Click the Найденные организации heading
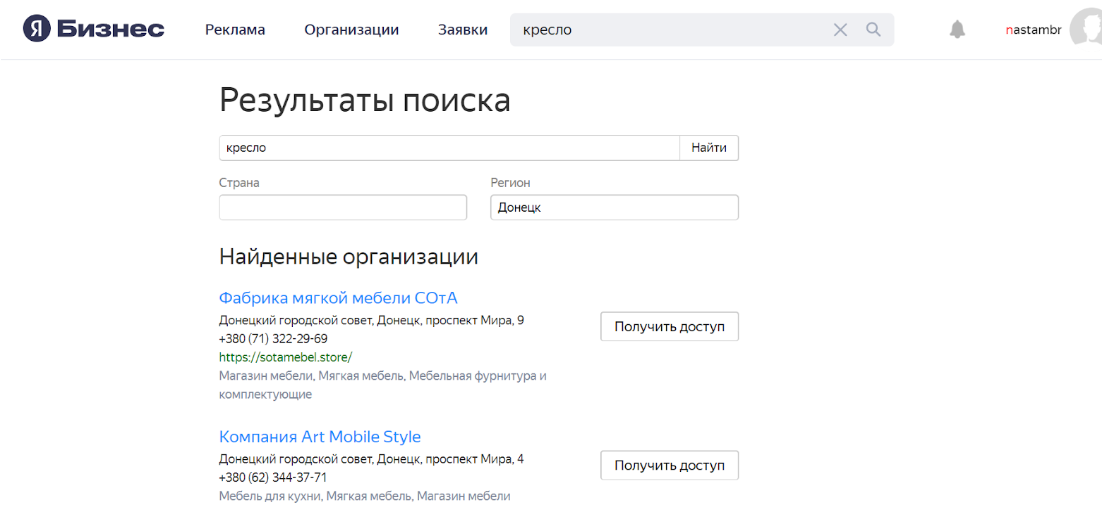This screenshot has width=1102, height=514. 349,257
